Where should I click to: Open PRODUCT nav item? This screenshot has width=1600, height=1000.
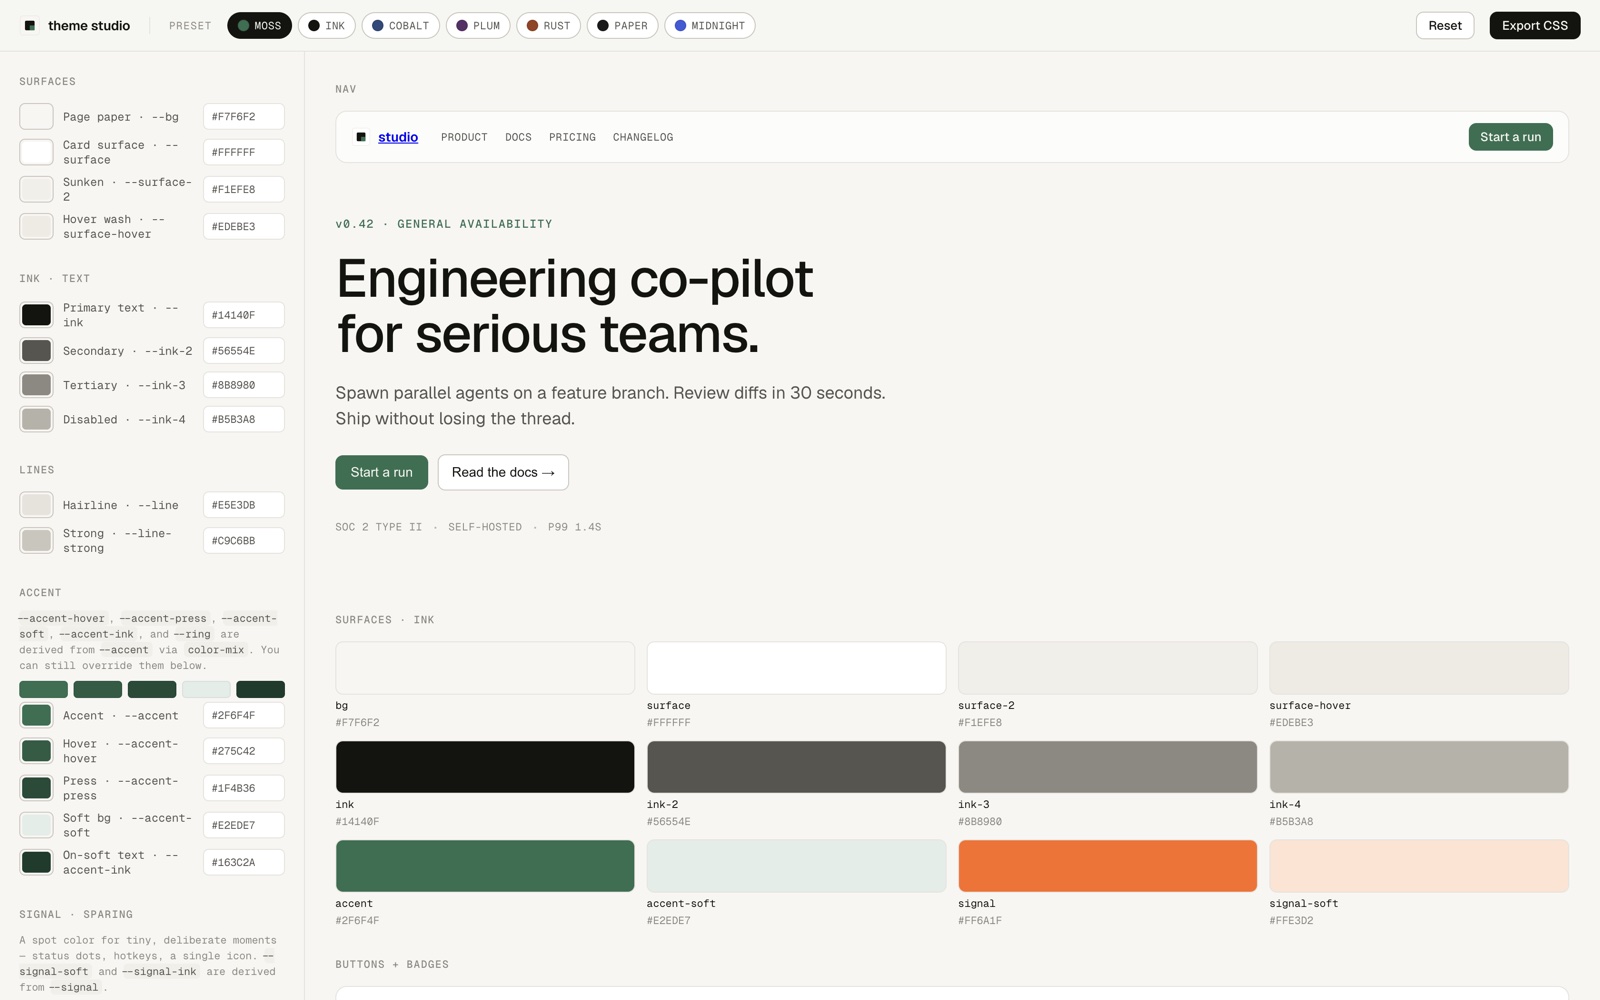(x=464, y=137)
